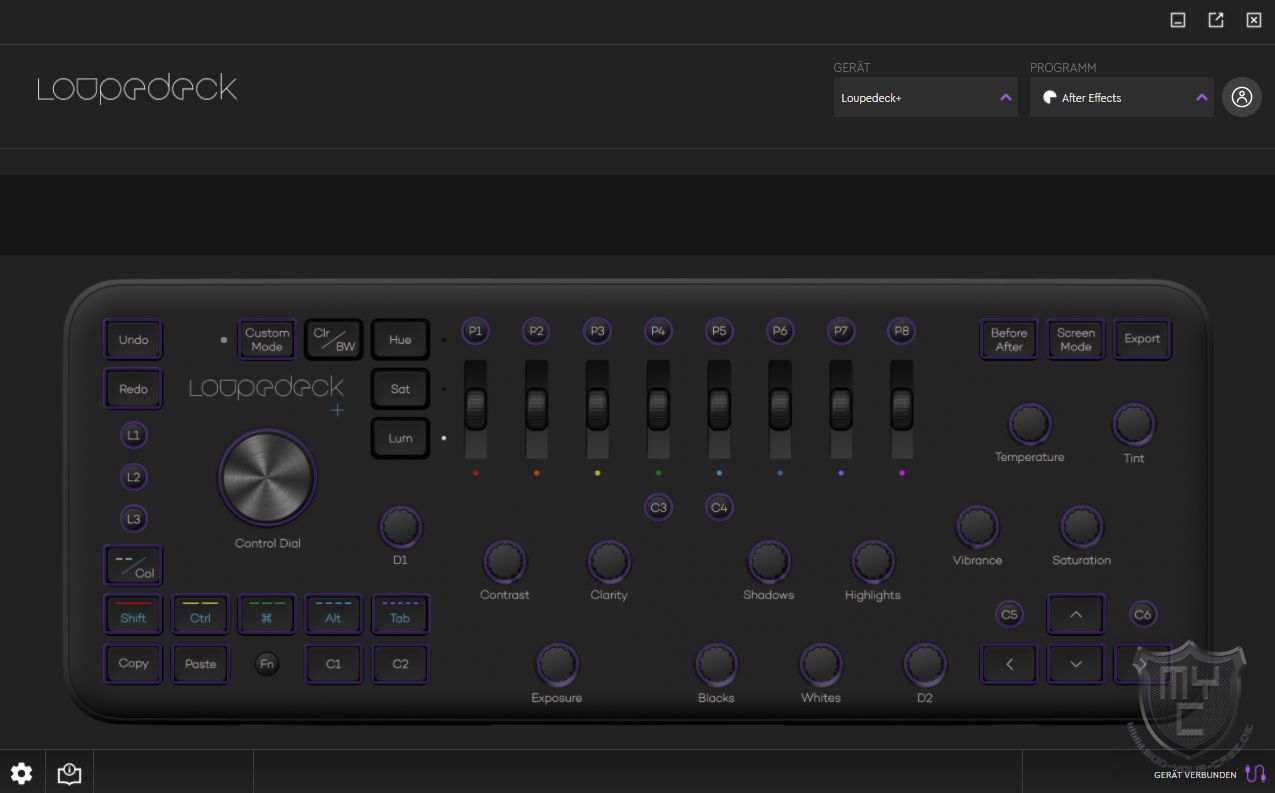Select the Control Dial
The width and height of the screenshot is (1275, 793).
point(268,478)
